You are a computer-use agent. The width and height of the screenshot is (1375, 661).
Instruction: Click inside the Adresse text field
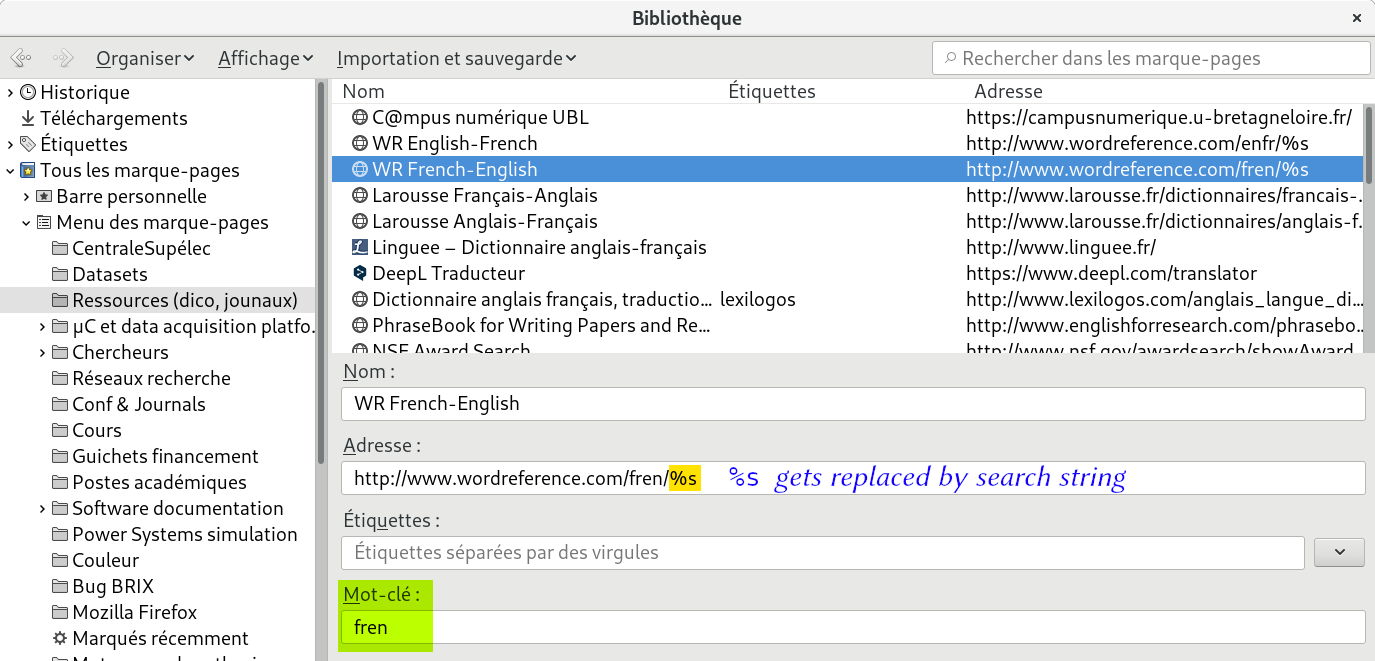click(x=853, y=478)
